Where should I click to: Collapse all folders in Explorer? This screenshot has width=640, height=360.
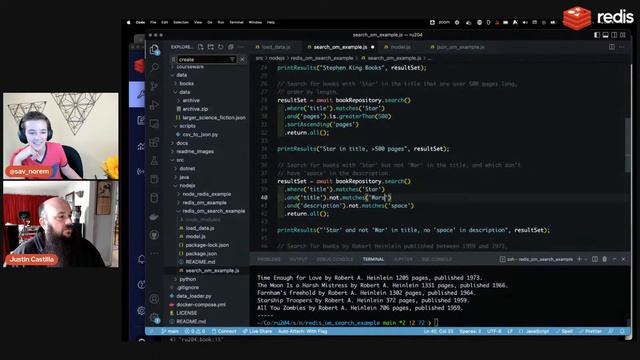tap(231, 47)
